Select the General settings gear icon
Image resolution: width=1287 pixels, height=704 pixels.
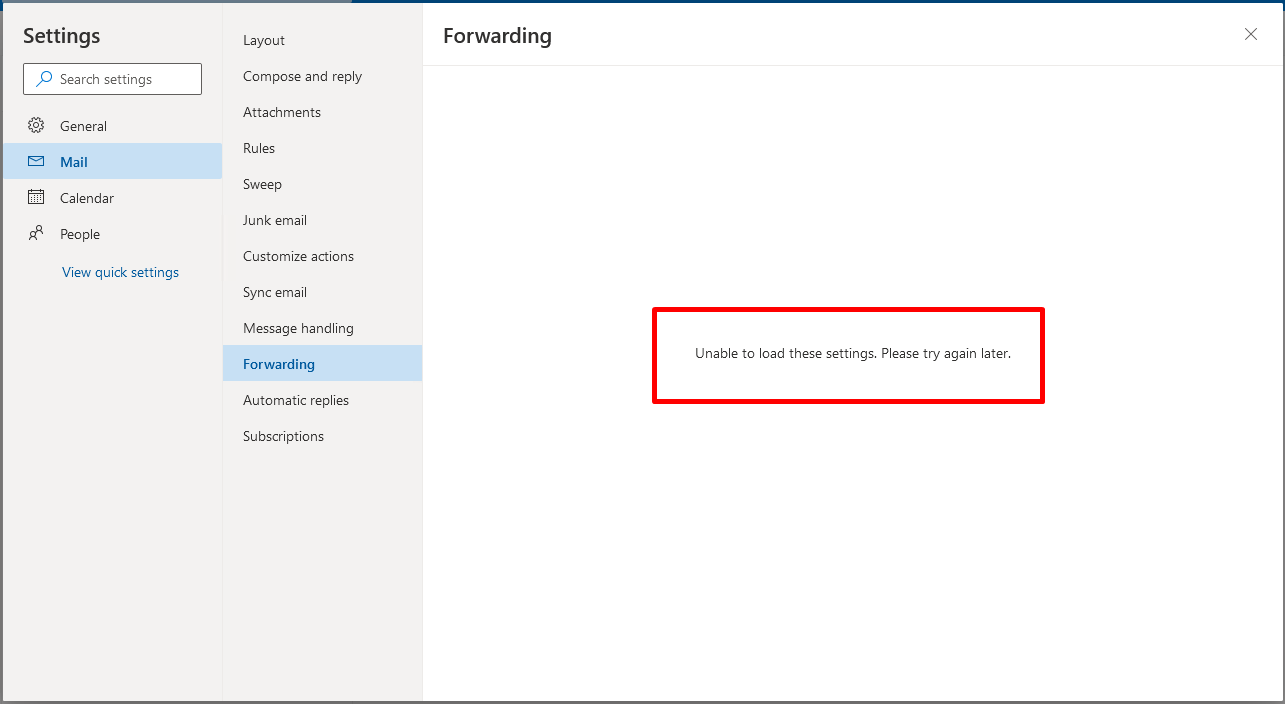(36, 126)
